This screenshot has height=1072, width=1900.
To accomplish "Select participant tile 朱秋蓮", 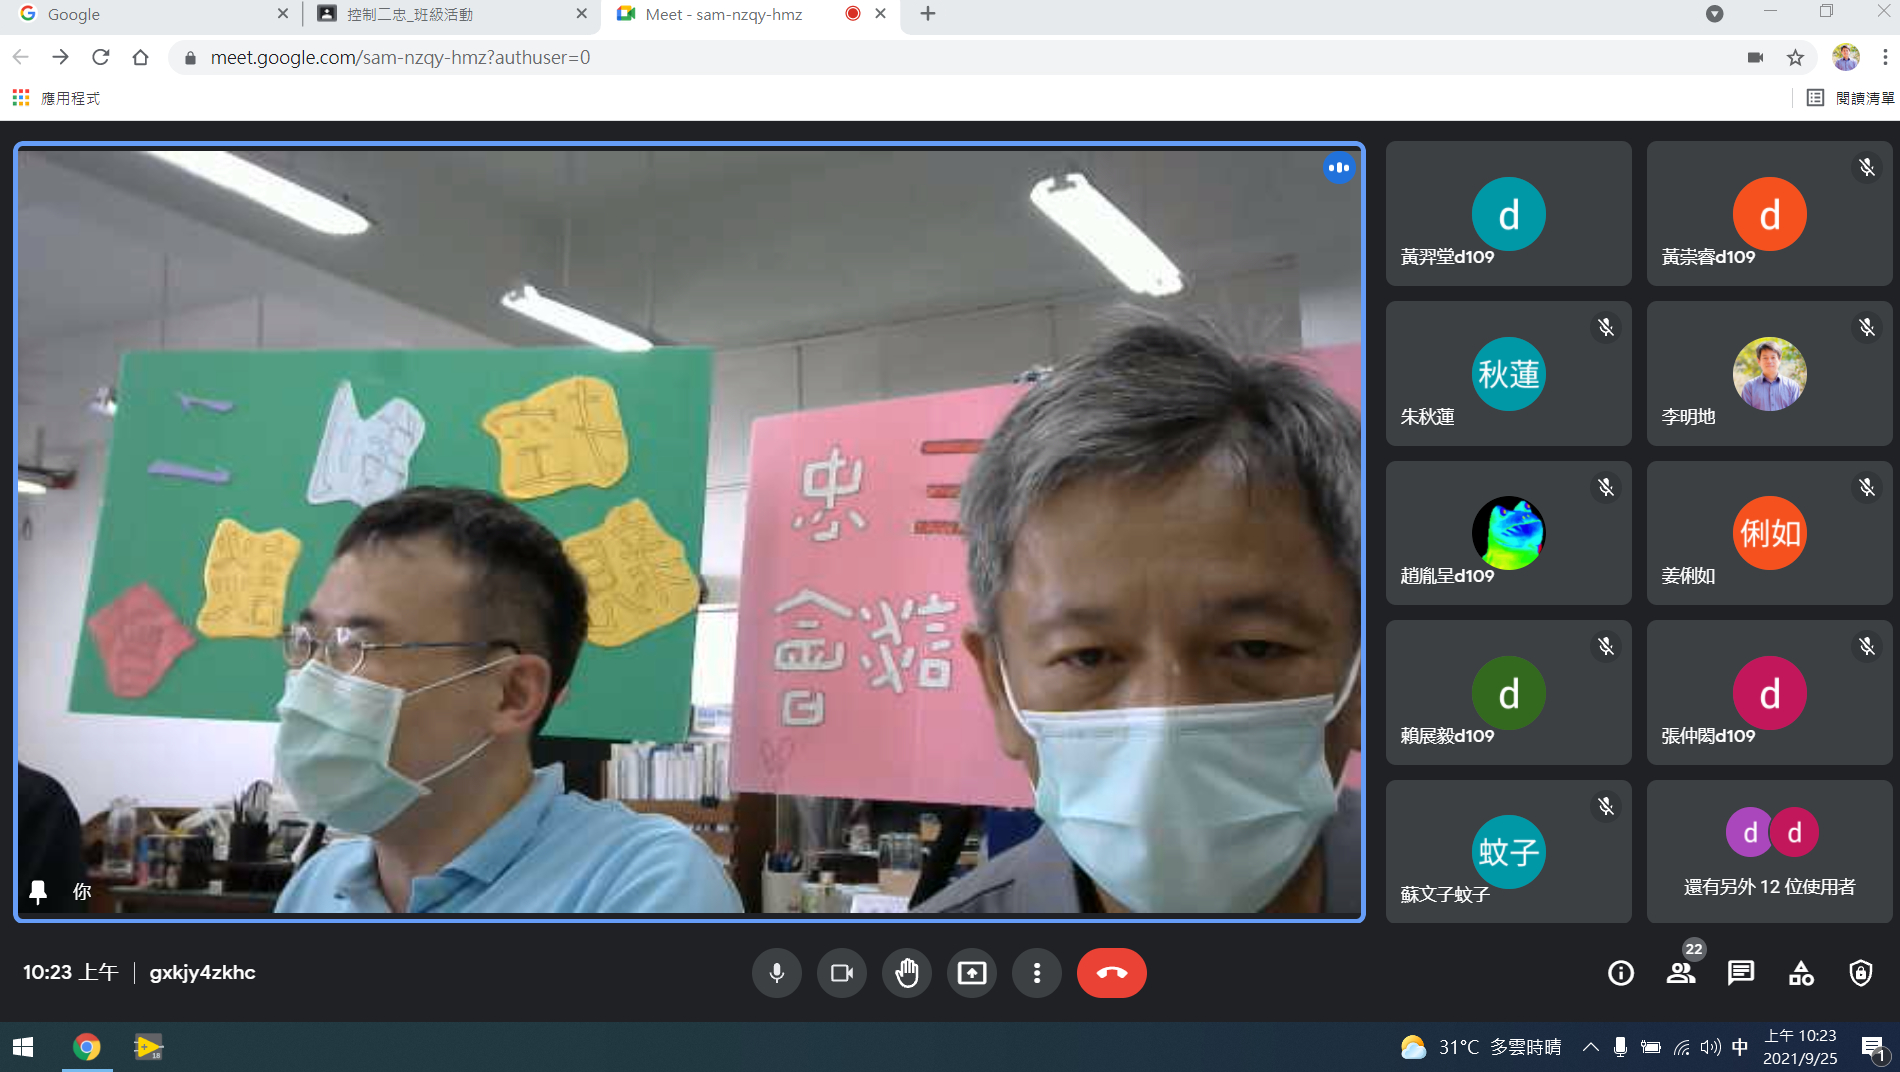I will tap(1508, 373).
